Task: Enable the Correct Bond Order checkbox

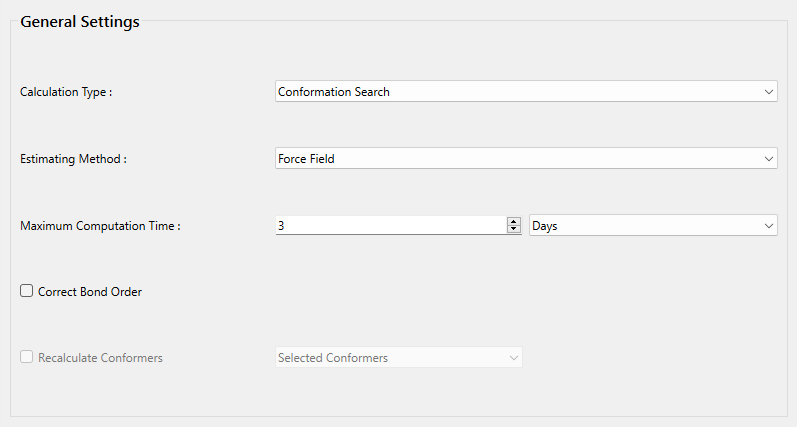Action: click(27, 292)
